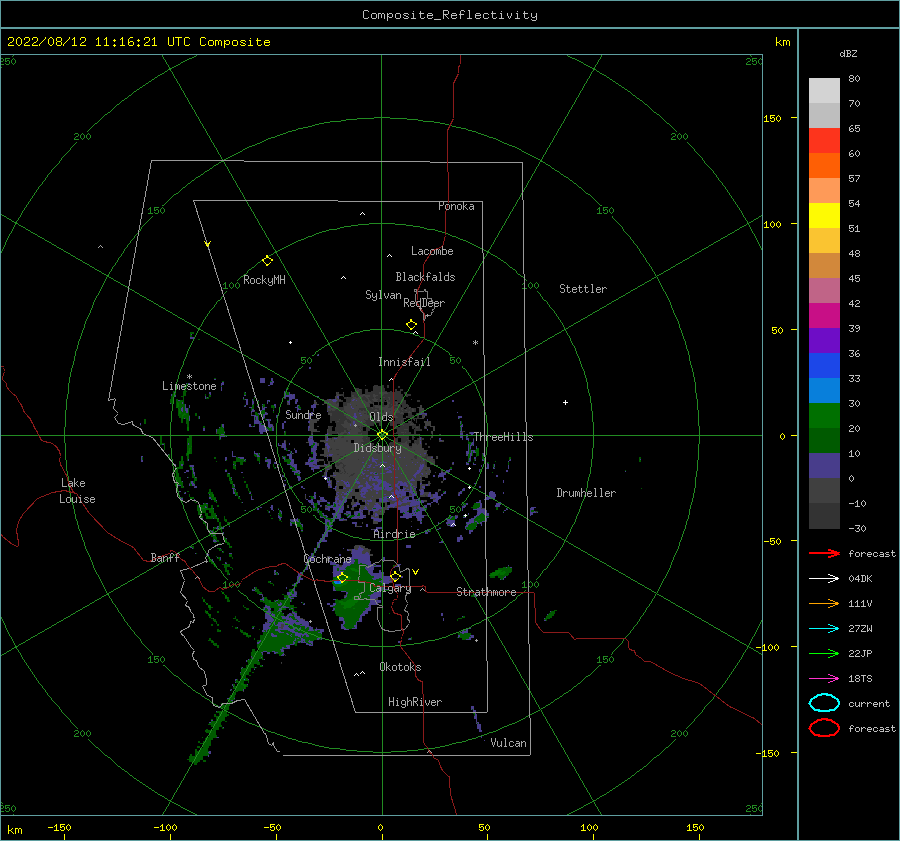Click the red swatch in dBZ scale
The height and width of the screenshot is (841, 900).
[x=824, y=140]
